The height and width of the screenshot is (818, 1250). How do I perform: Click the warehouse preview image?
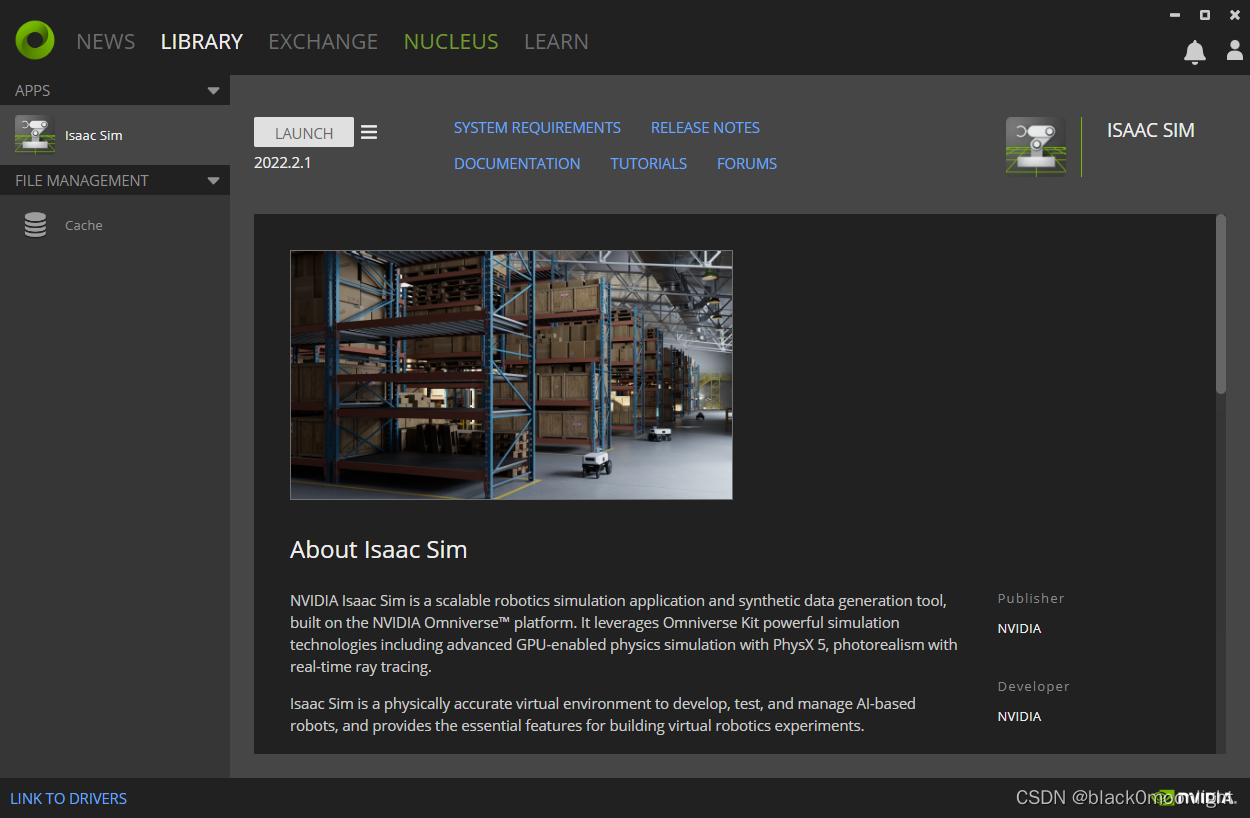pyautogui.click(x=511, y=375)
